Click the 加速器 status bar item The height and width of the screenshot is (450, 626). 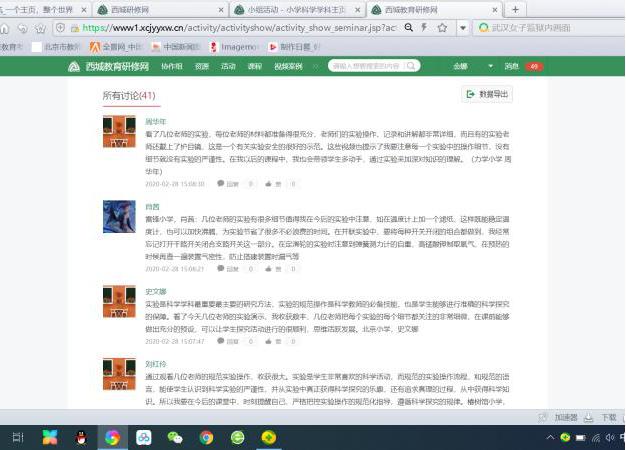[x=558, y=417]
